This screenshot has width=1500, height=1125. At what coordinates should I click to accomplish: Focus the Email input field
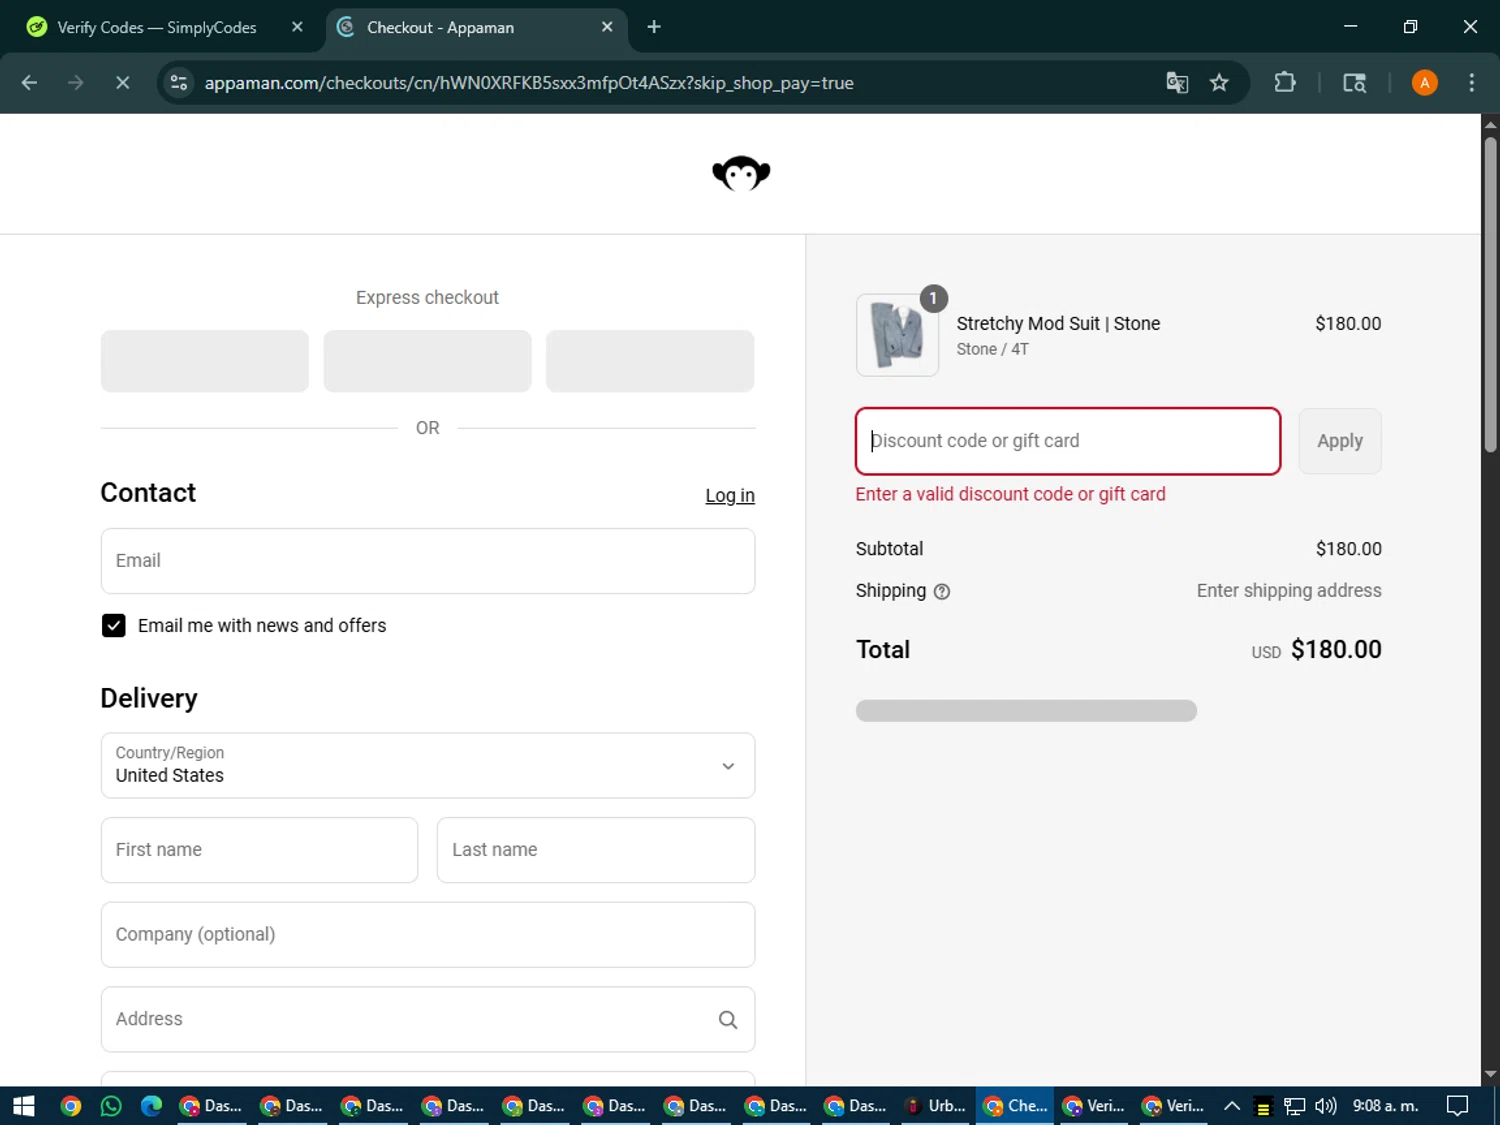[x=428, y=561]
